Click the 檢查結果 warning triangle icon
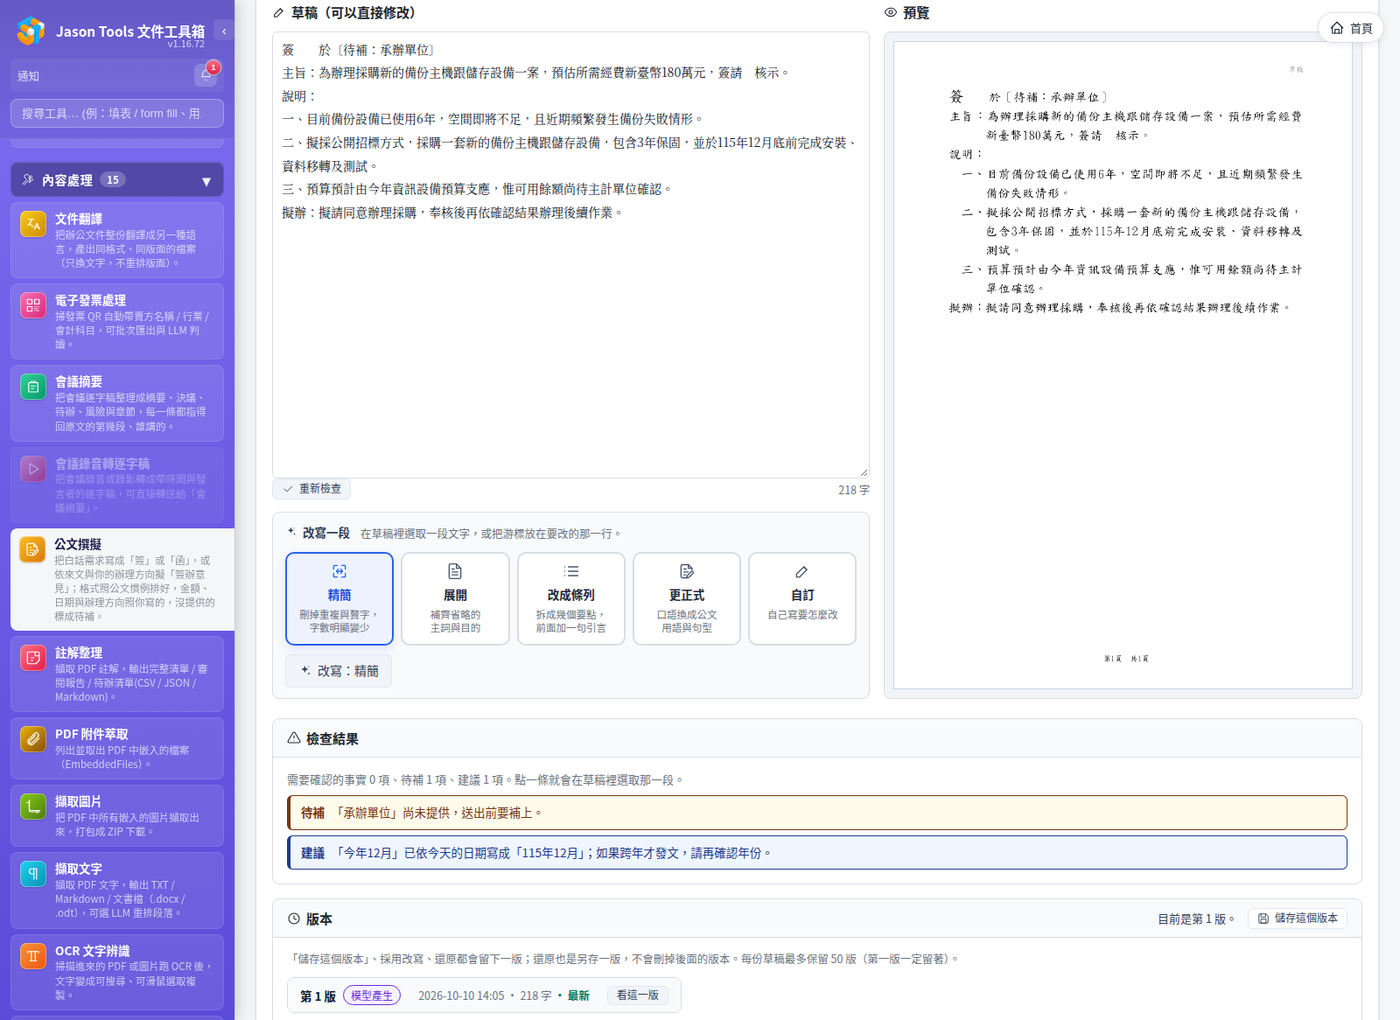1400x1020 pixels. [x=294, y=738]
